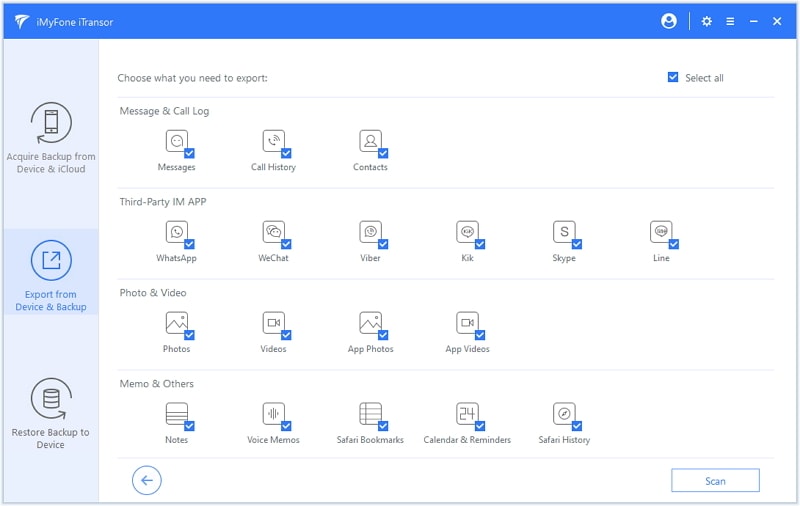The height and width of the screenshot is (506, 800).
Task: Click the Voice Memos icon
Action: click(273, 414)
